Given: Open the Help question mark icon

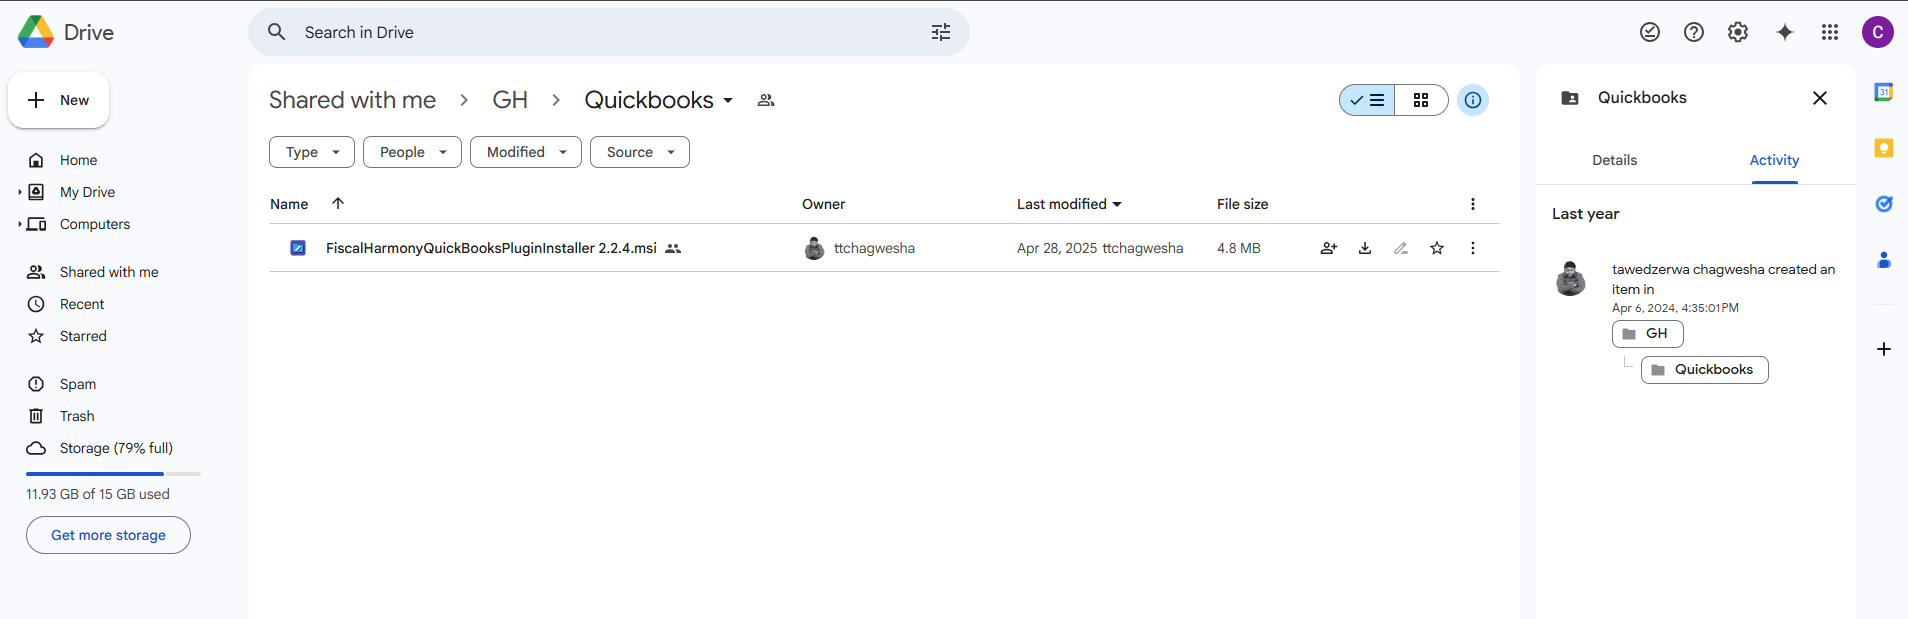Looking at the screenshot, I should (1694, 32).
